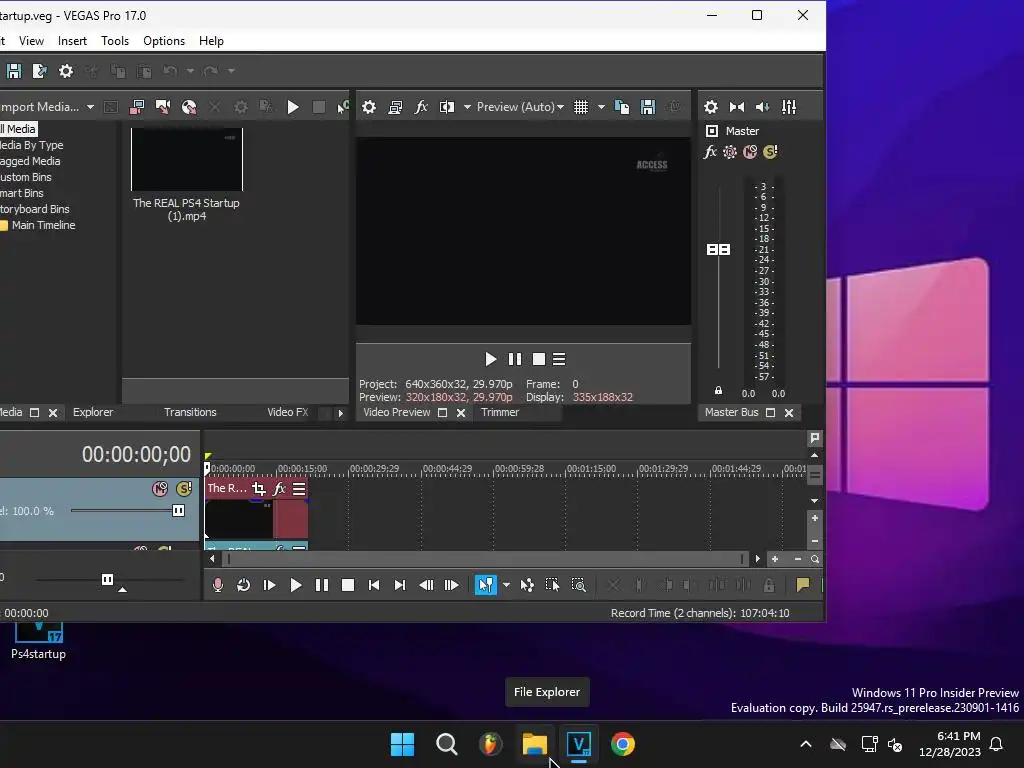Save the project with the toolbar Save icon

click(14, 71)
